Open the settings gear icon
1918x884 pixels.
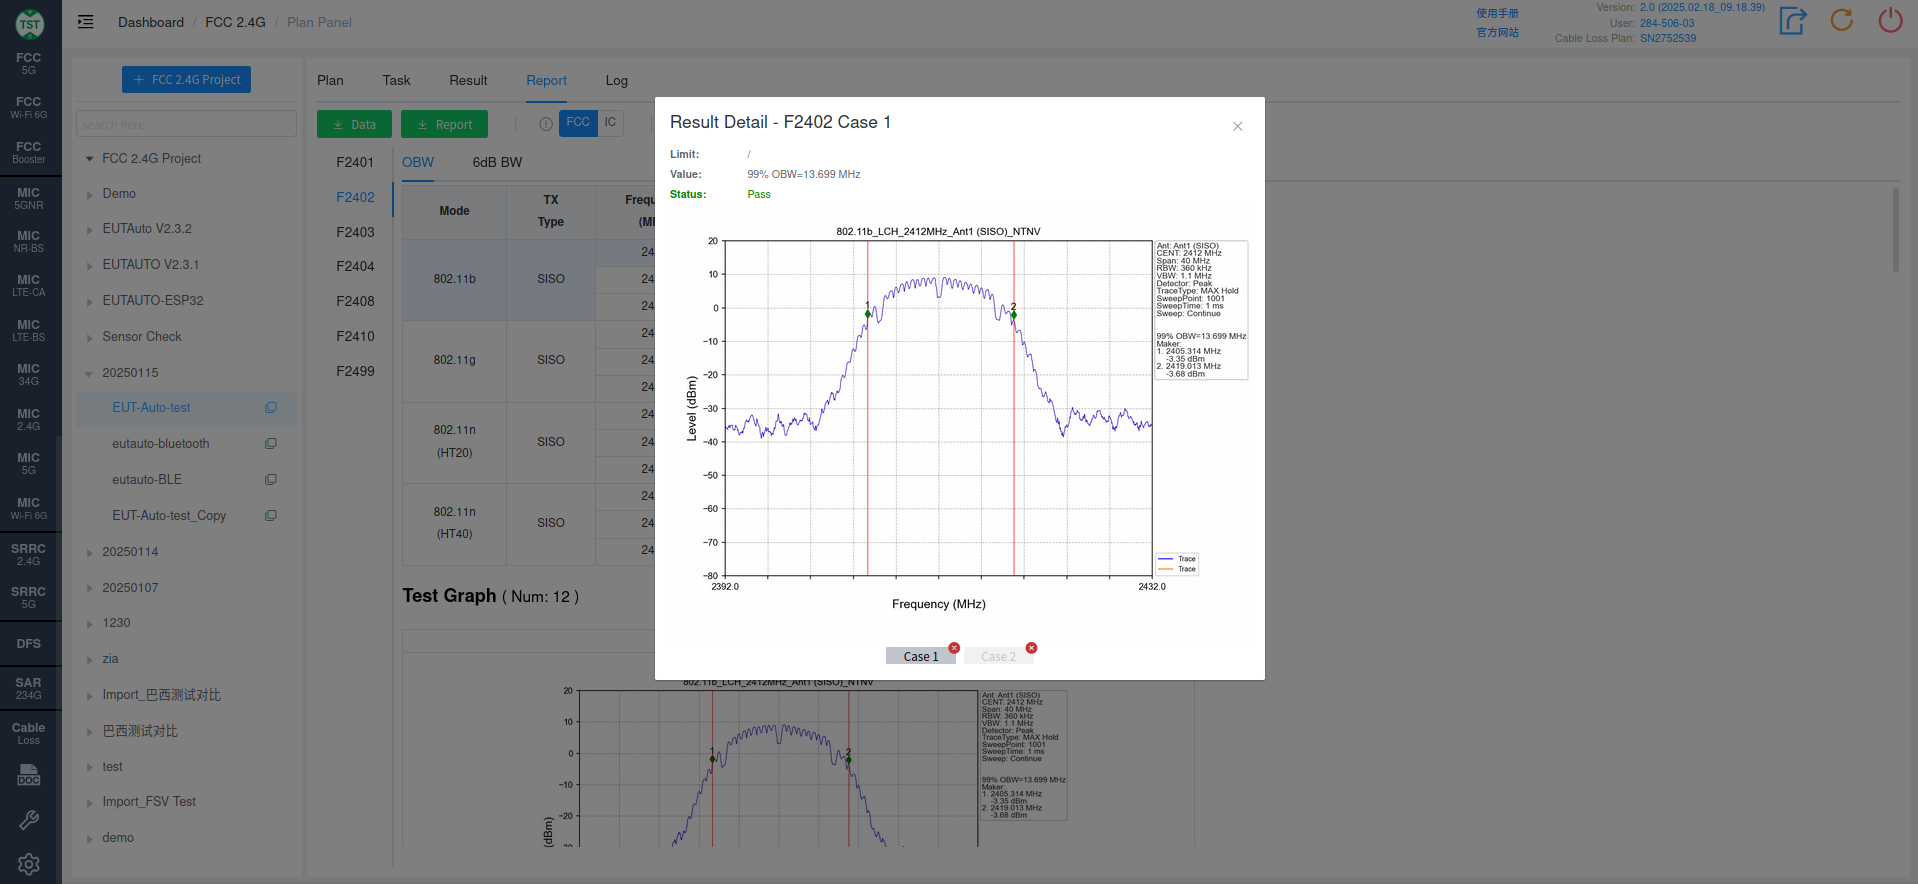(29, 864)
